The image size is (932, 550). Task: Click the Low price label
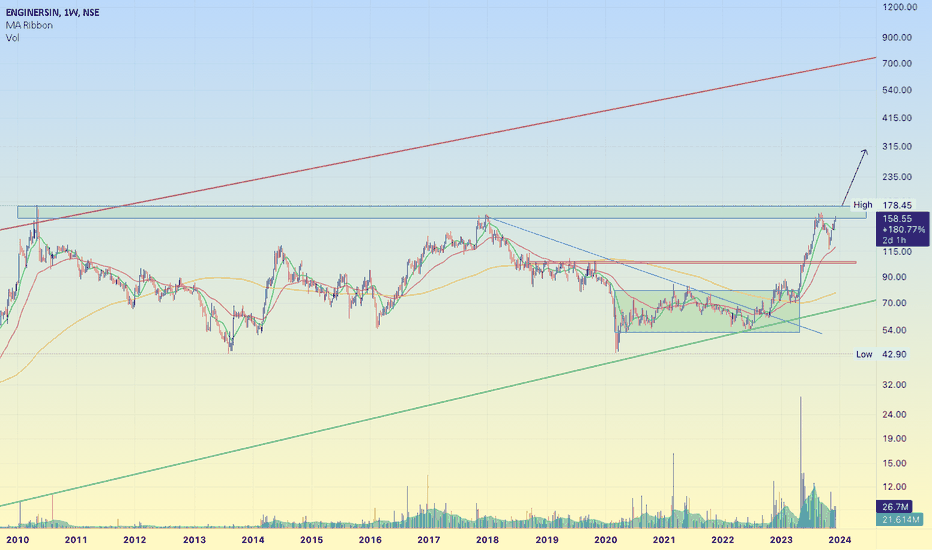[864, 354]
